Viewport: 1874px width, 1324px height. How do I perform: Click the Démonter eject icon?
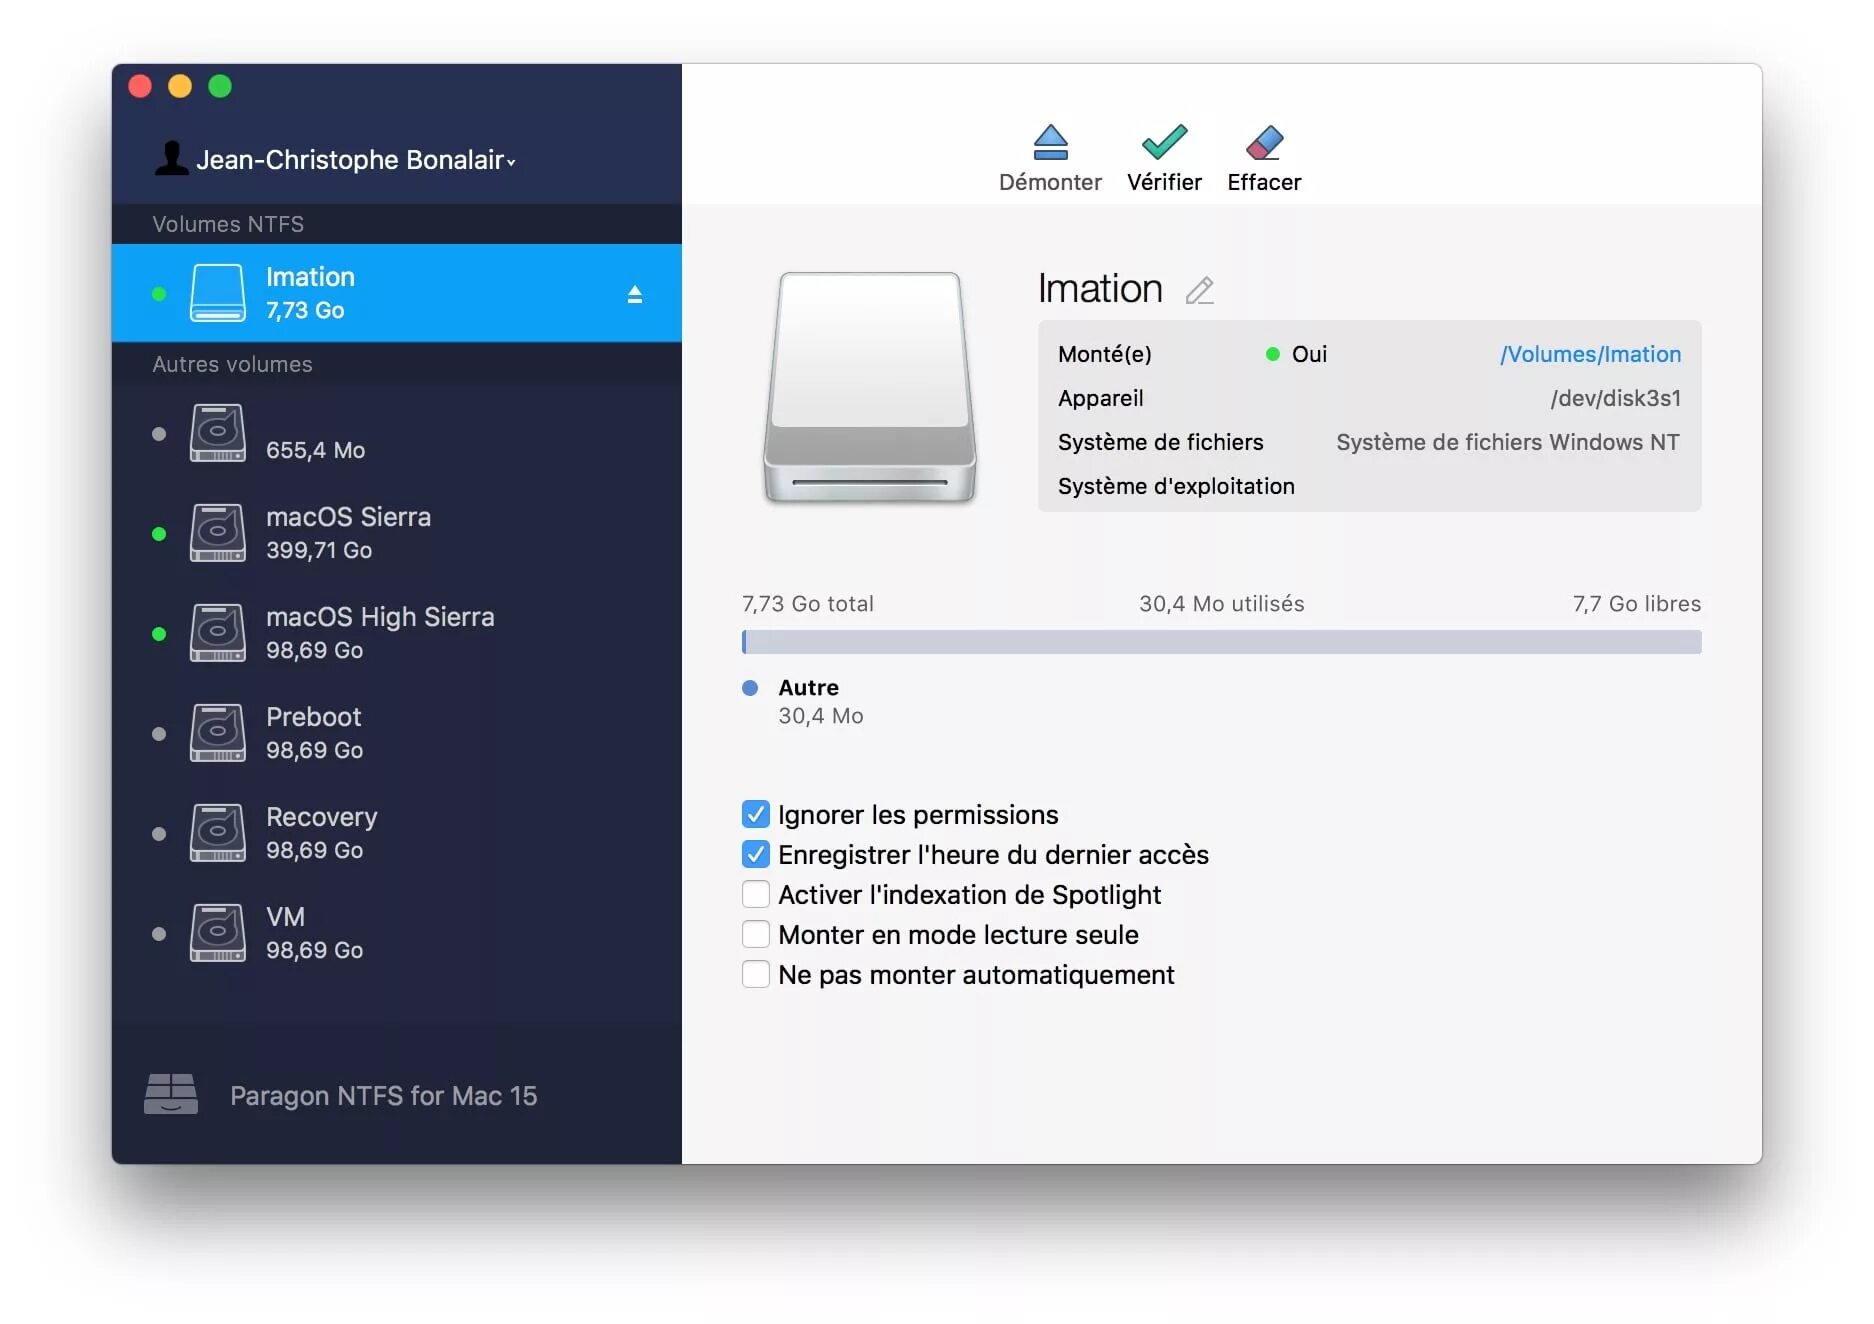click(x=1050, y=142)
